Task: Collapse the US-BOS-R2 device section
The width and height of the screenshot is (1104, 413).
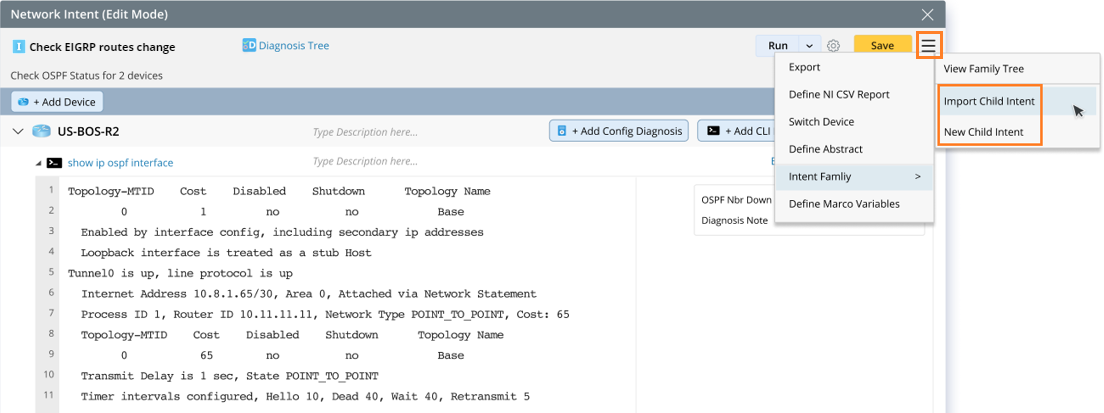Action: [x=18, y=132]
